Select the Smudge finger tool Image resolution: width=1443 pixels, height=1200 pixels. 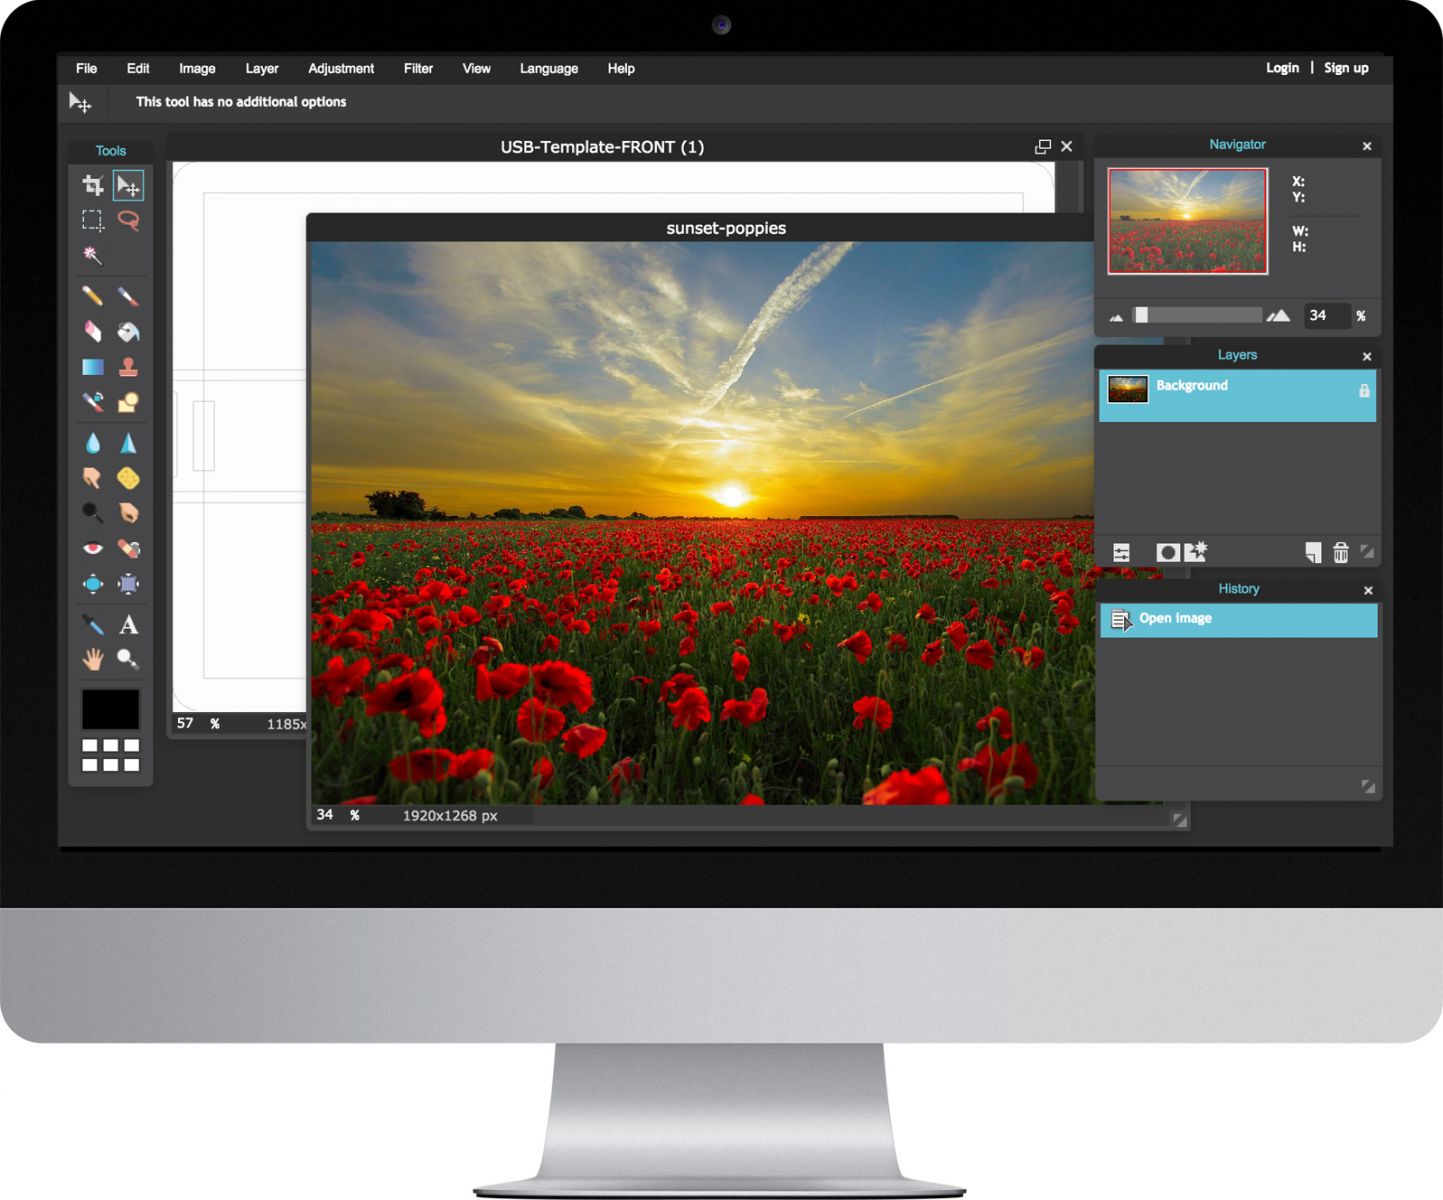point(93,478)
